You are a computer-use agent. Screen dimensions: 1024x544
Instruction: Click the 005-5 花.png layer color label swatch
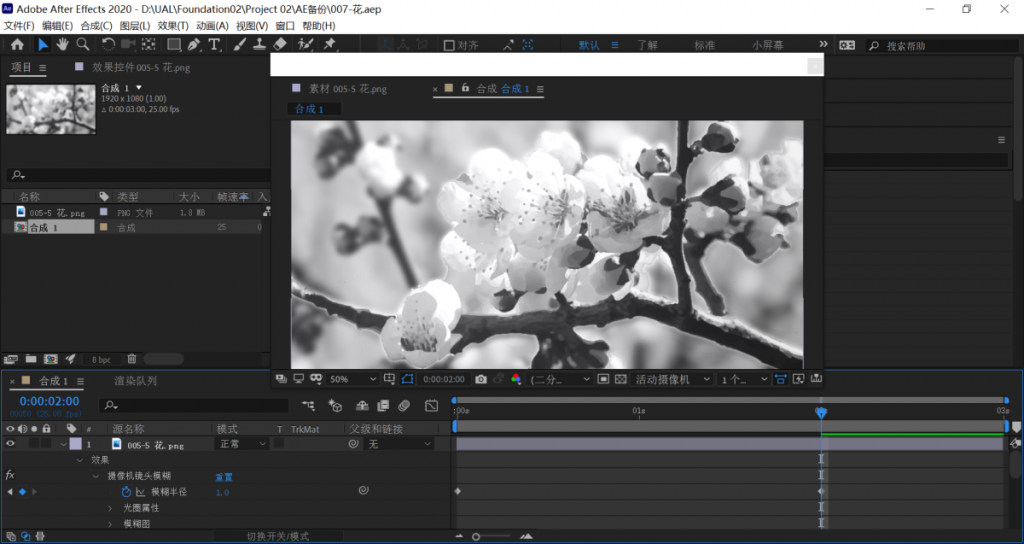click(x=76, y=443)
